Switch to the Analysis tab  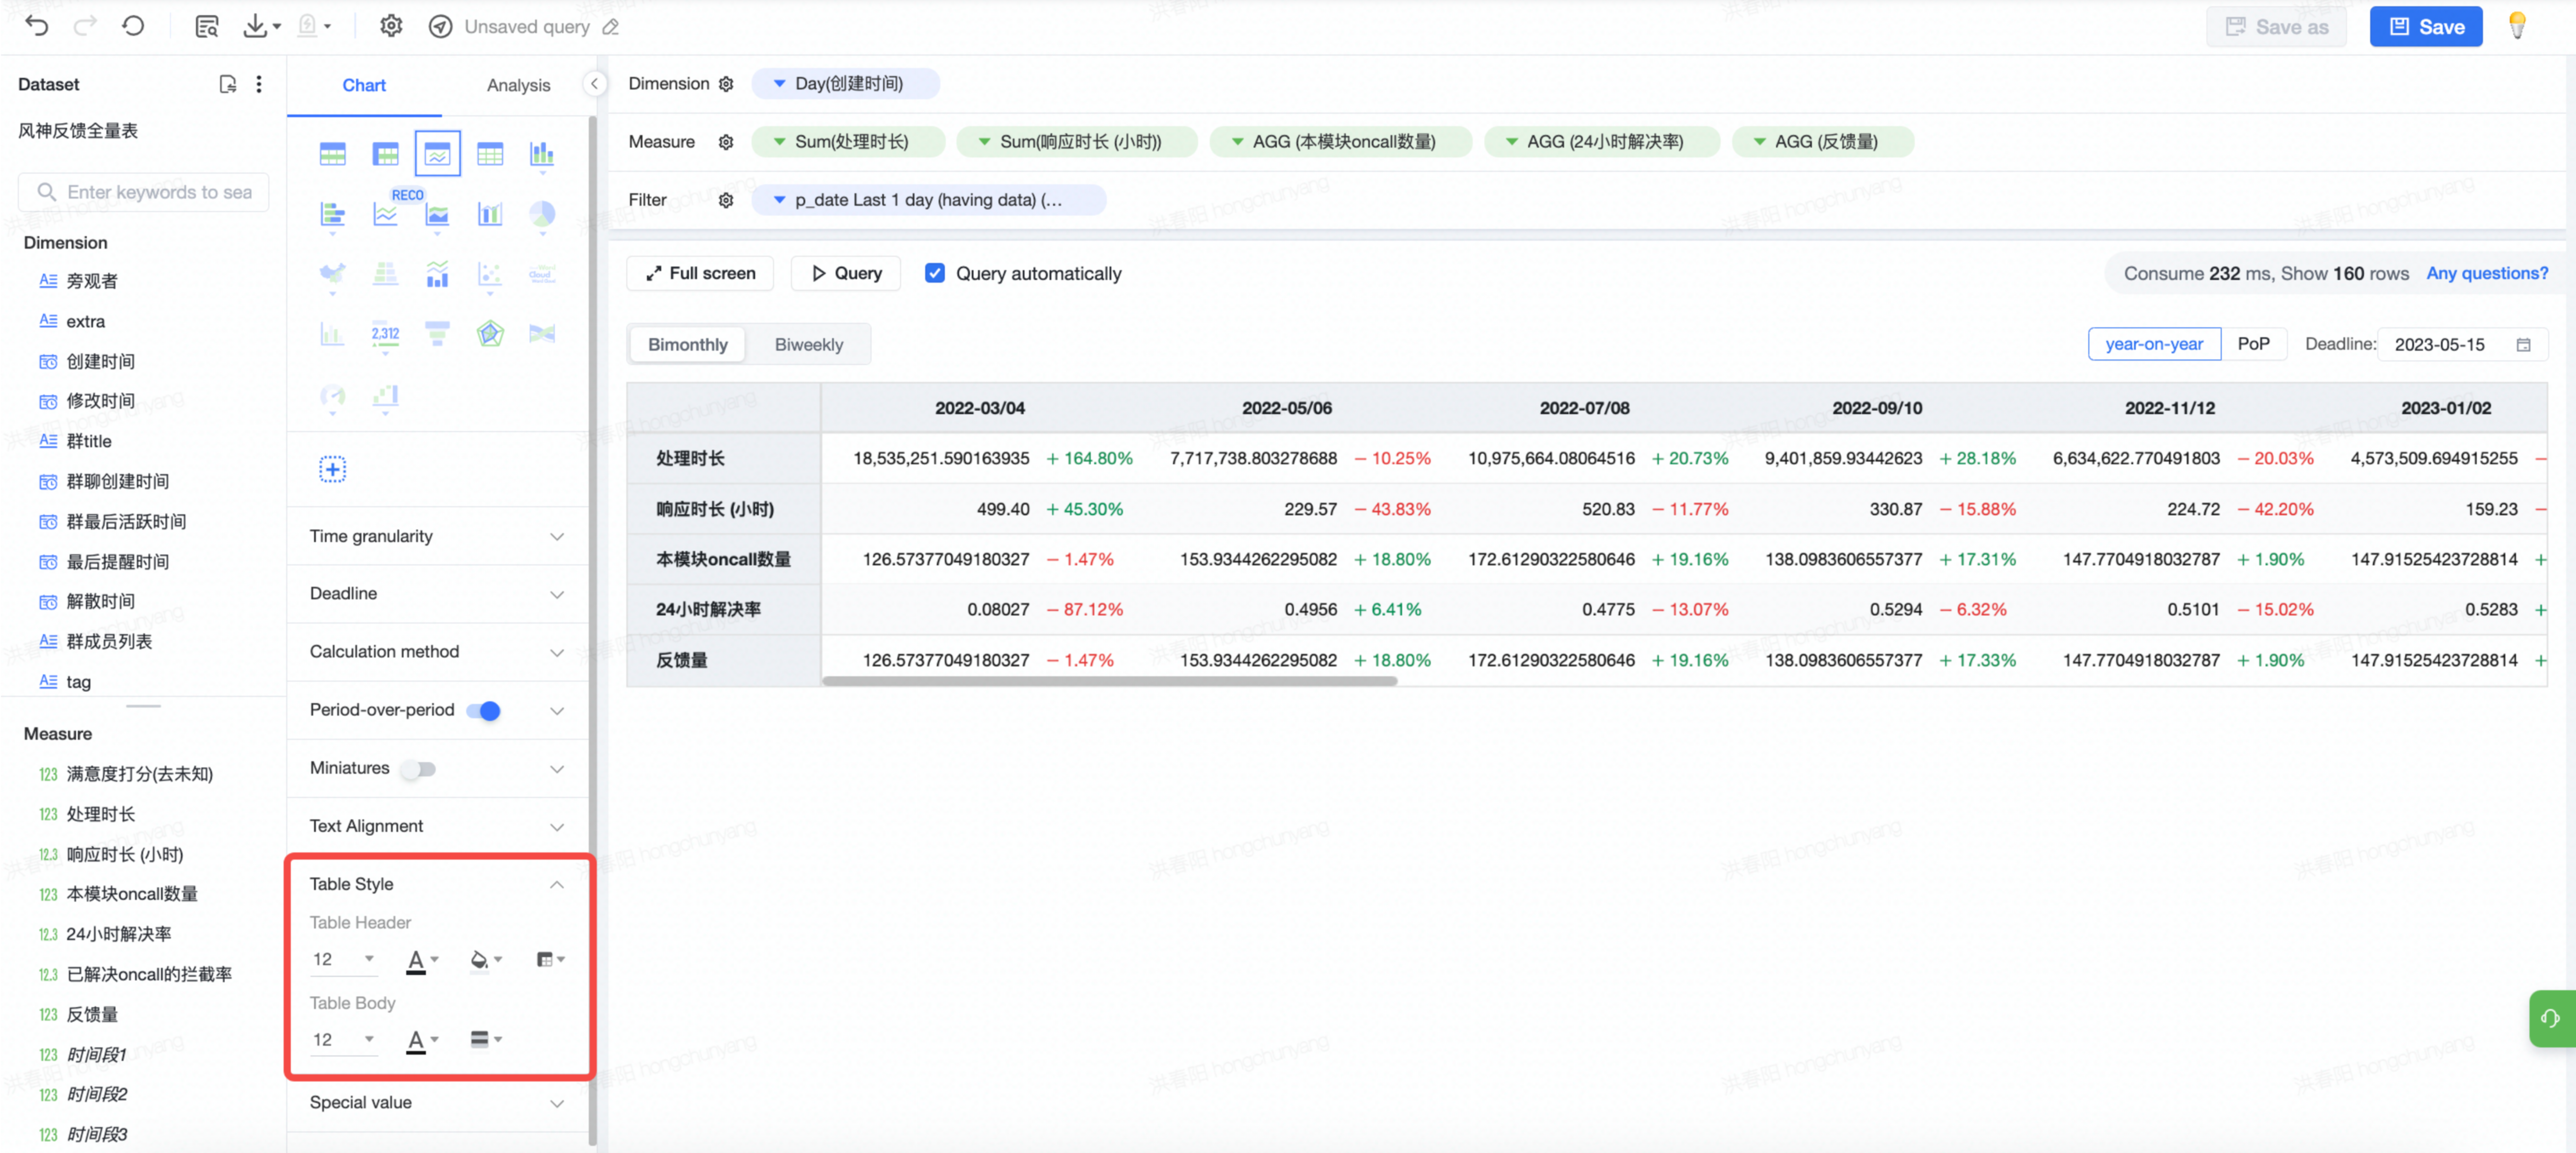click(518, 85)
